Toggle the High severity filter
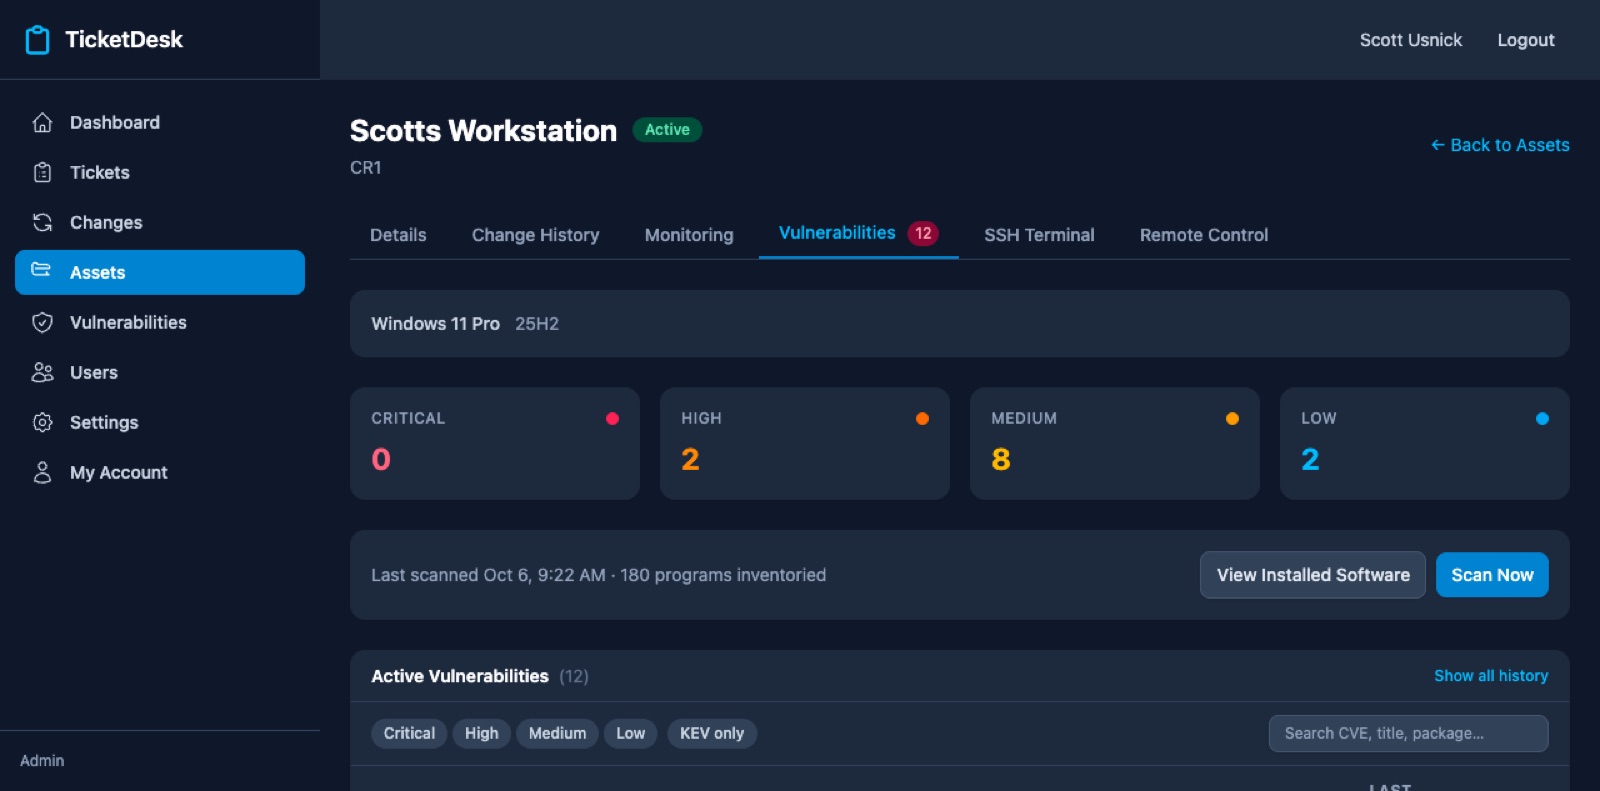The image size is (1600, 791). pyautogui.click(x=481, y=733)
